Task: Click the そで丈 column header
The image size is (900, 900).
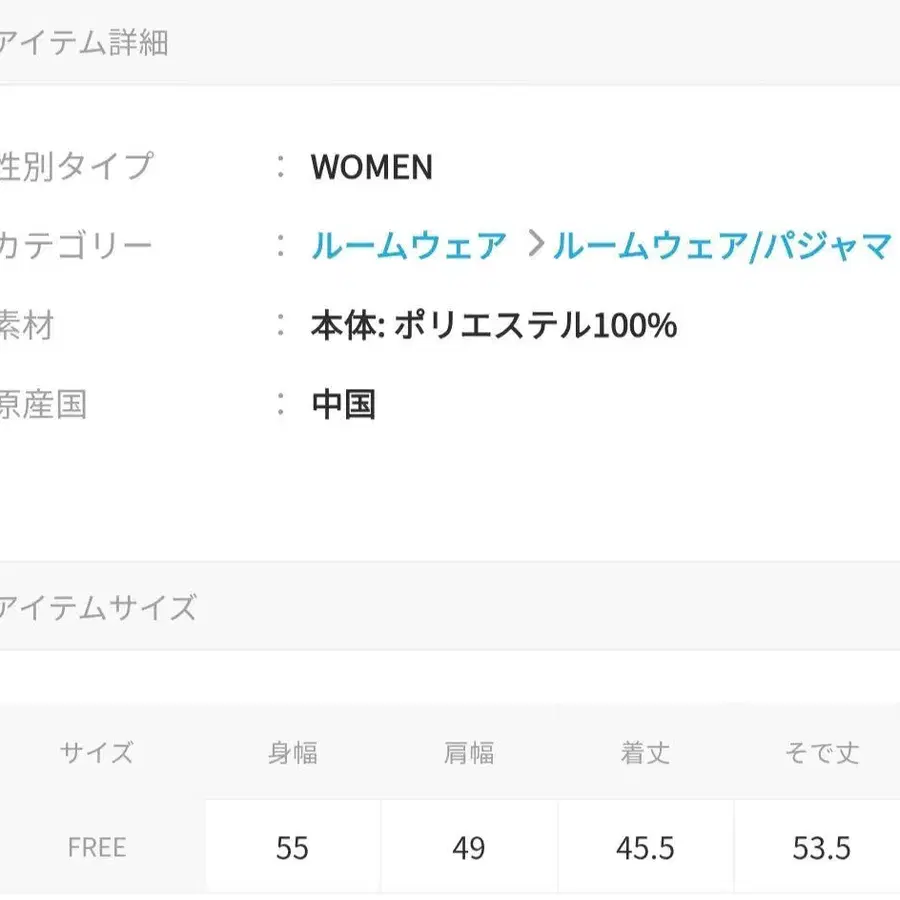Action: pyautogui.click(x=820, y=753)
